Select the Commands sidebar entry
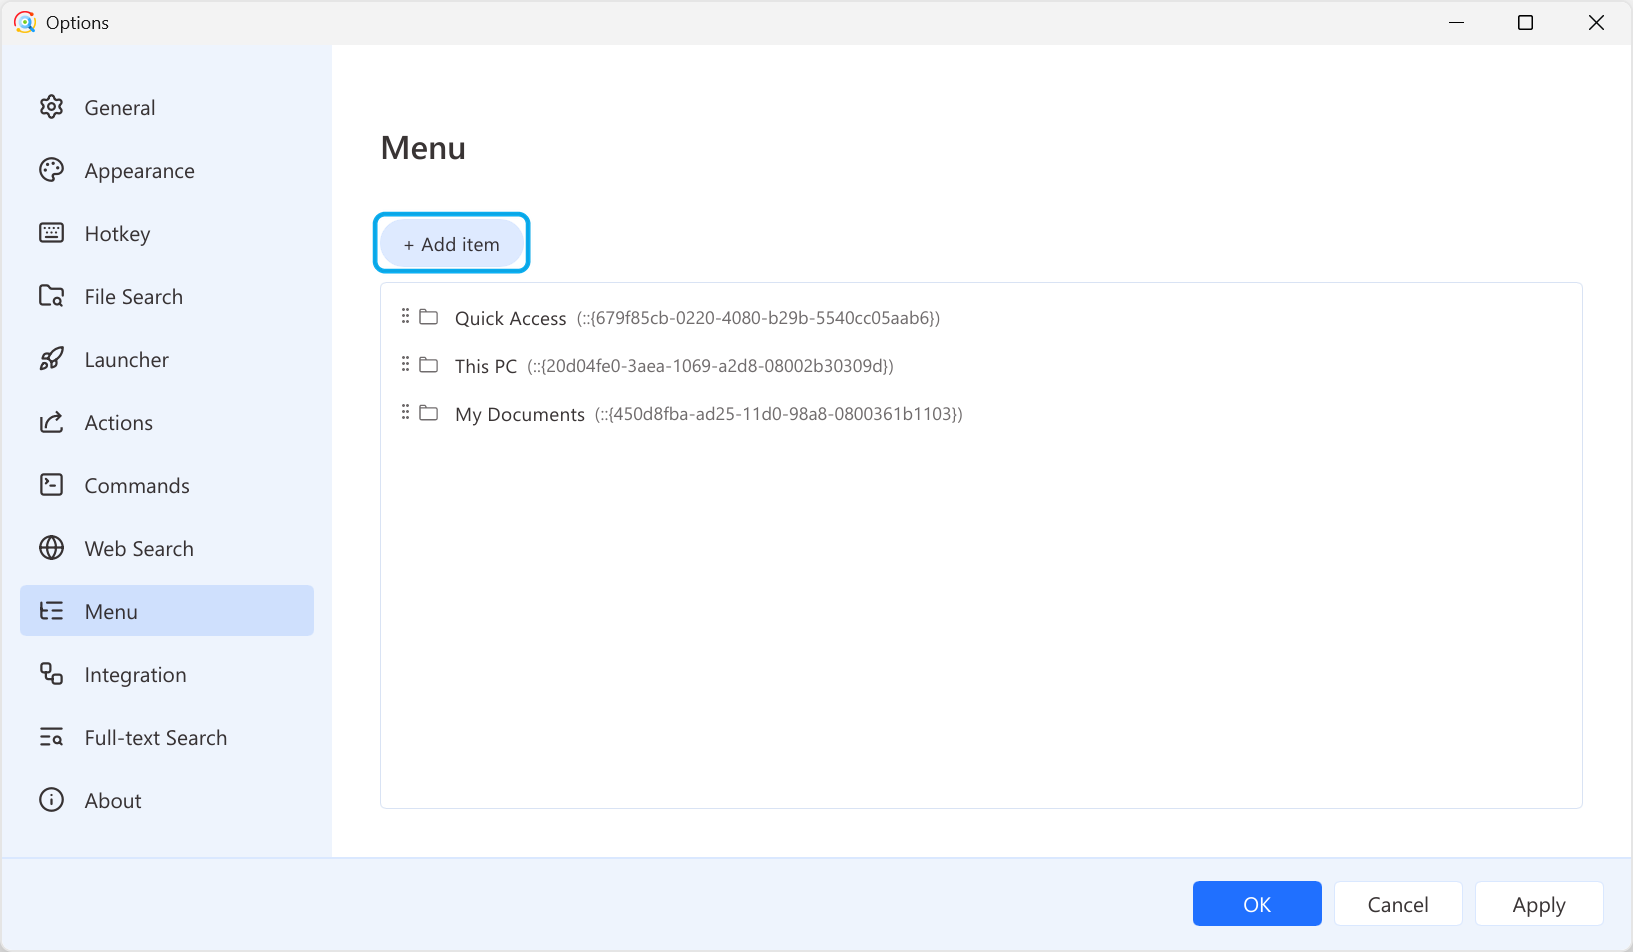This screenshot has height=952, width=1633. [x=167, y=485]
